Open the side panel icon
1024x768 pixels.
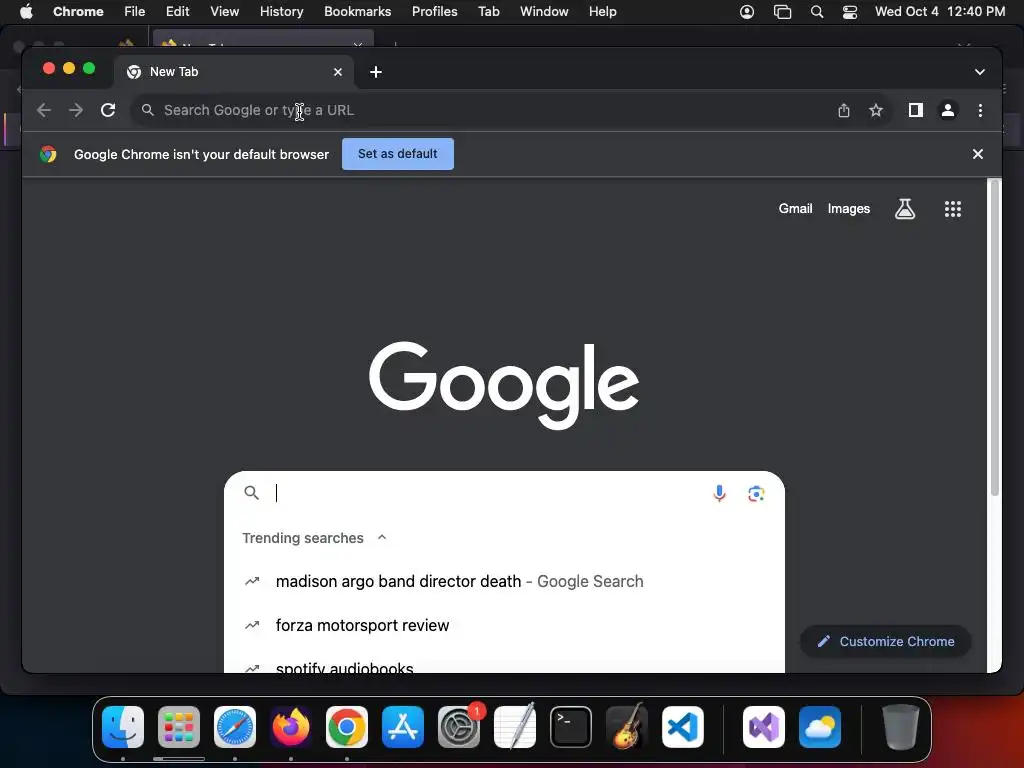click(916, 110)
